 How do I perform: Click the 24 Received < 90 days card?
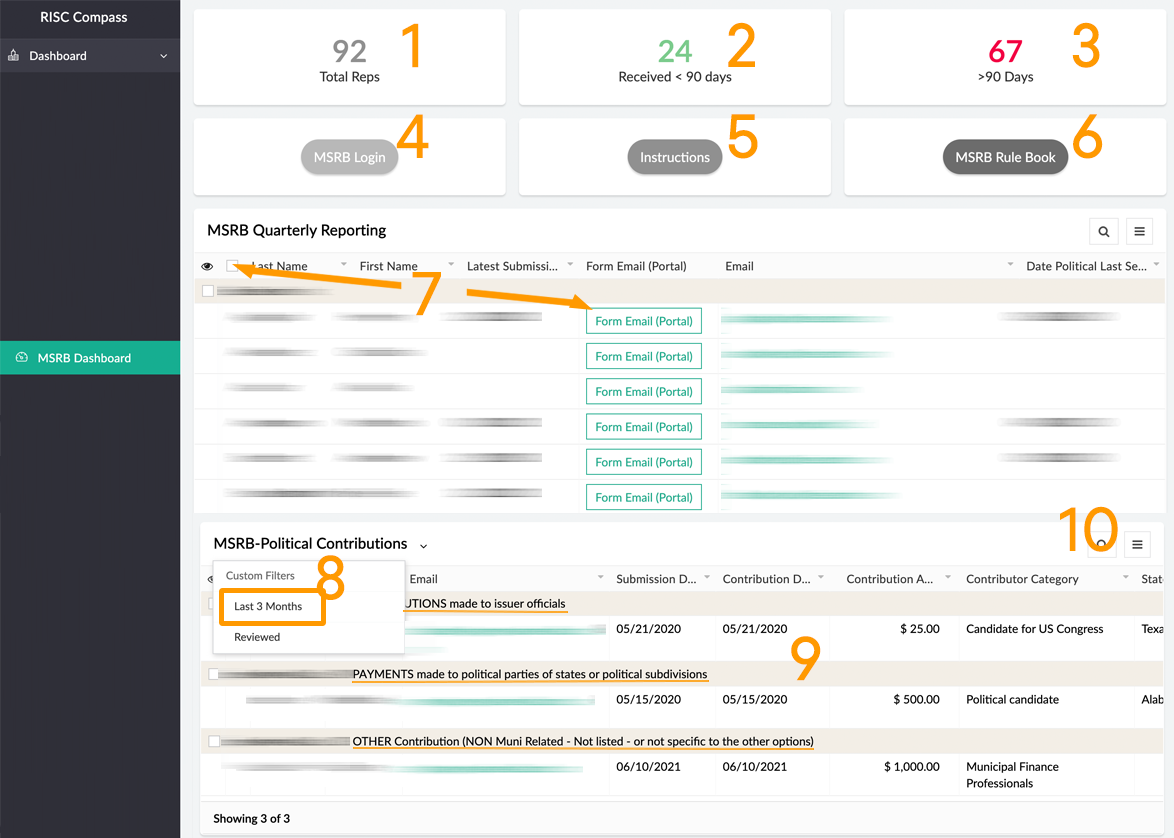[x=675, y=58]
